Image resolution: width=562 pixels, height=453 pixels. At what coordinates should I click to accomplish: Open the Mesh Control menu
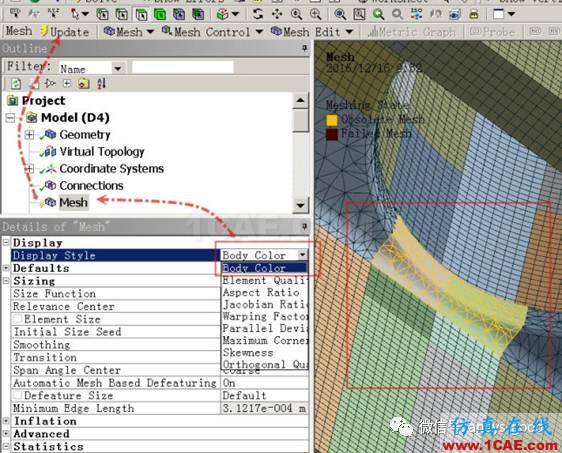click(212, 32)
